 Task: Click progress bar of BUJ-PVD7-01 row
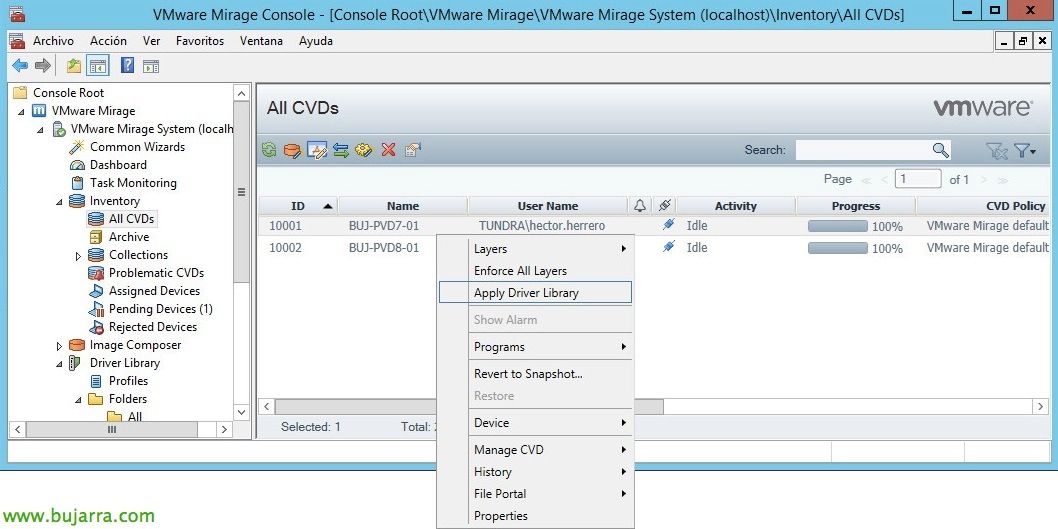point(837,226)
